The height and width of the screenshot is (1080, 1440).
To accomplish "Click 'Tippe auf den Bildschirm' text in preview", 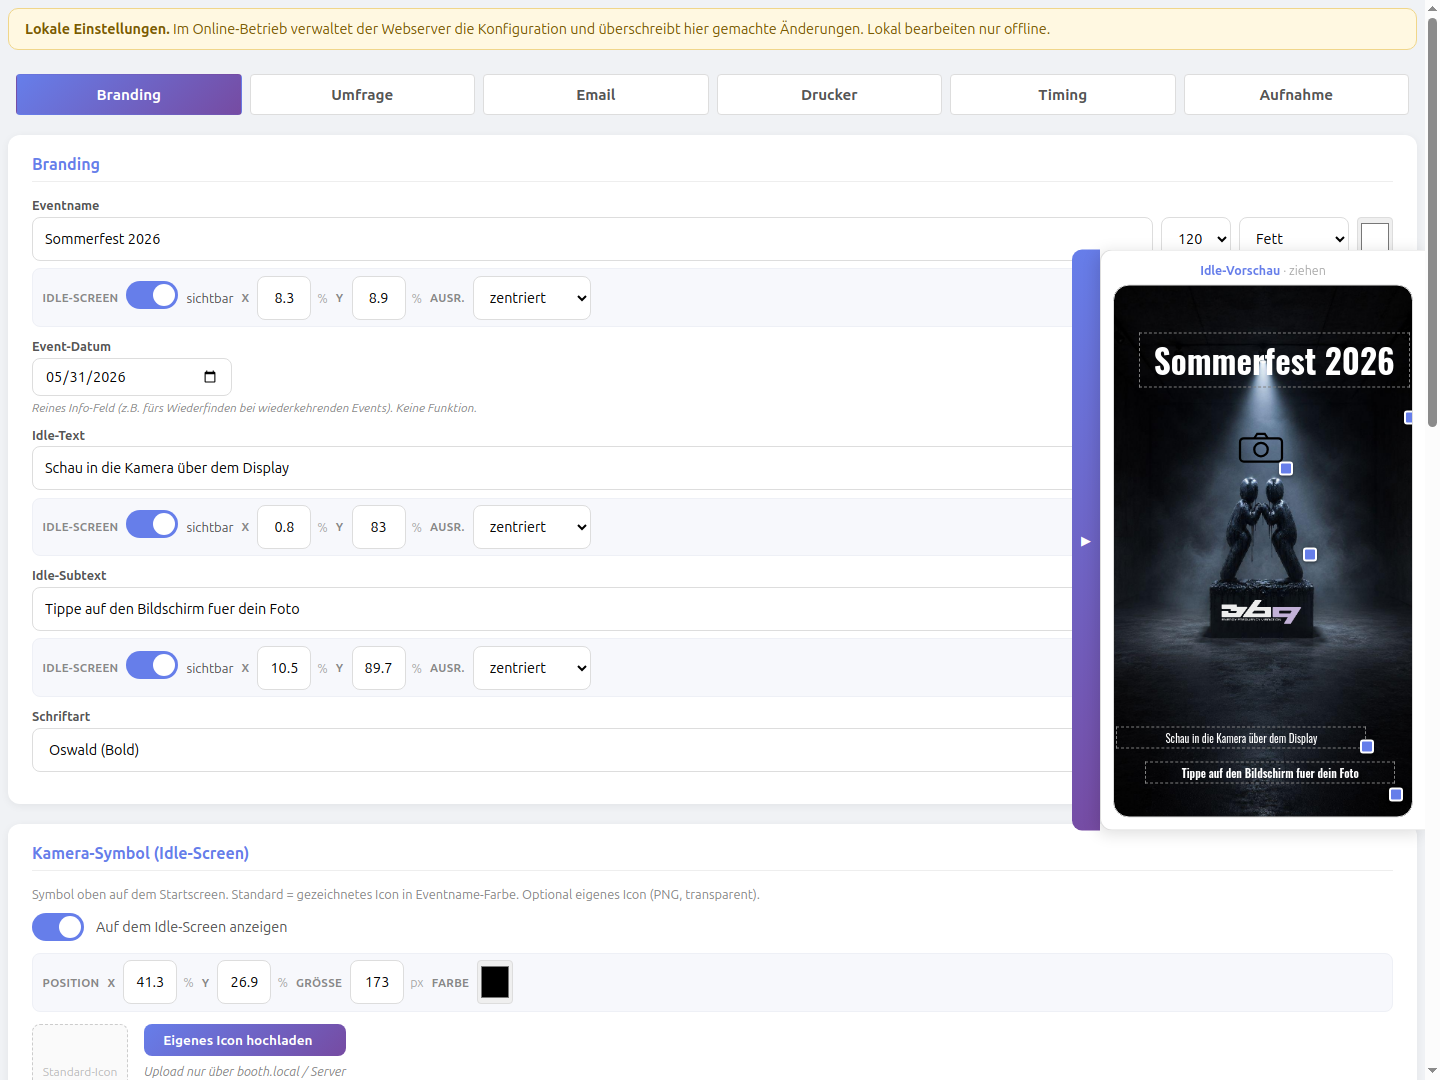I will pyautogui.click(x=1270, y=773).
